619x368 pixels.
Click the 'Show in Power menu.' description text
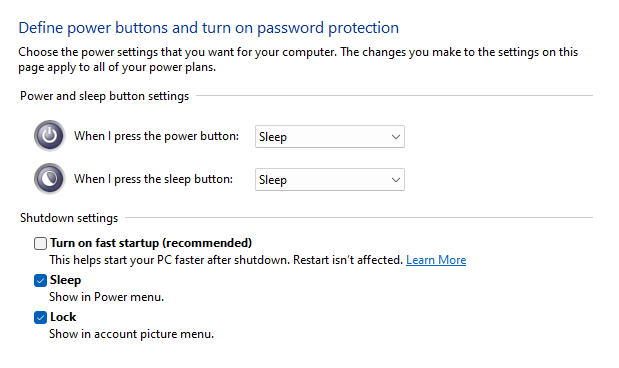(x=106, y=297)
